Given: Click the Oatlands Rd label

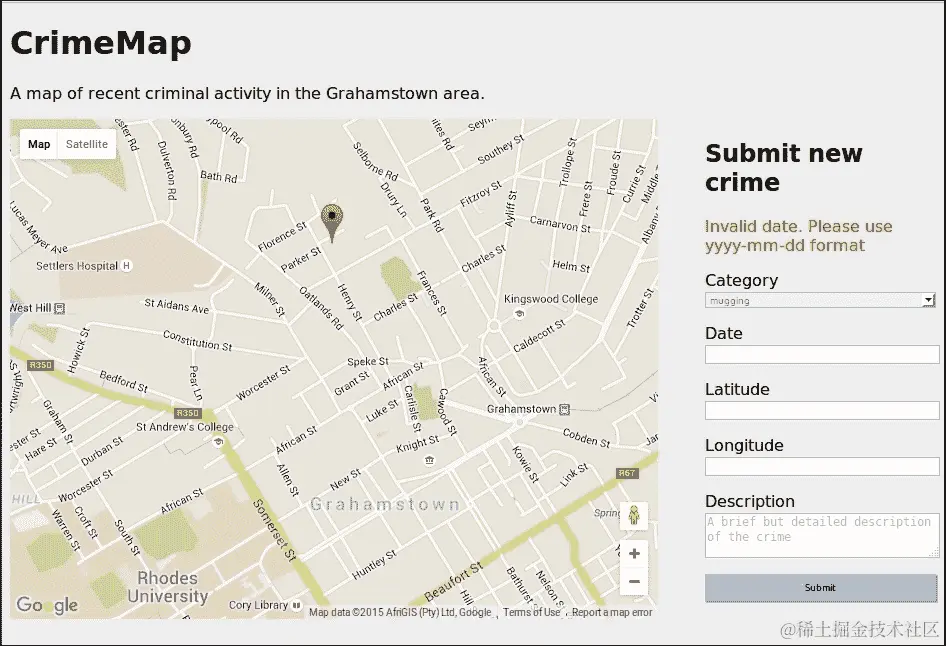Looking at the screenshot, I should [x=322, y=308].
